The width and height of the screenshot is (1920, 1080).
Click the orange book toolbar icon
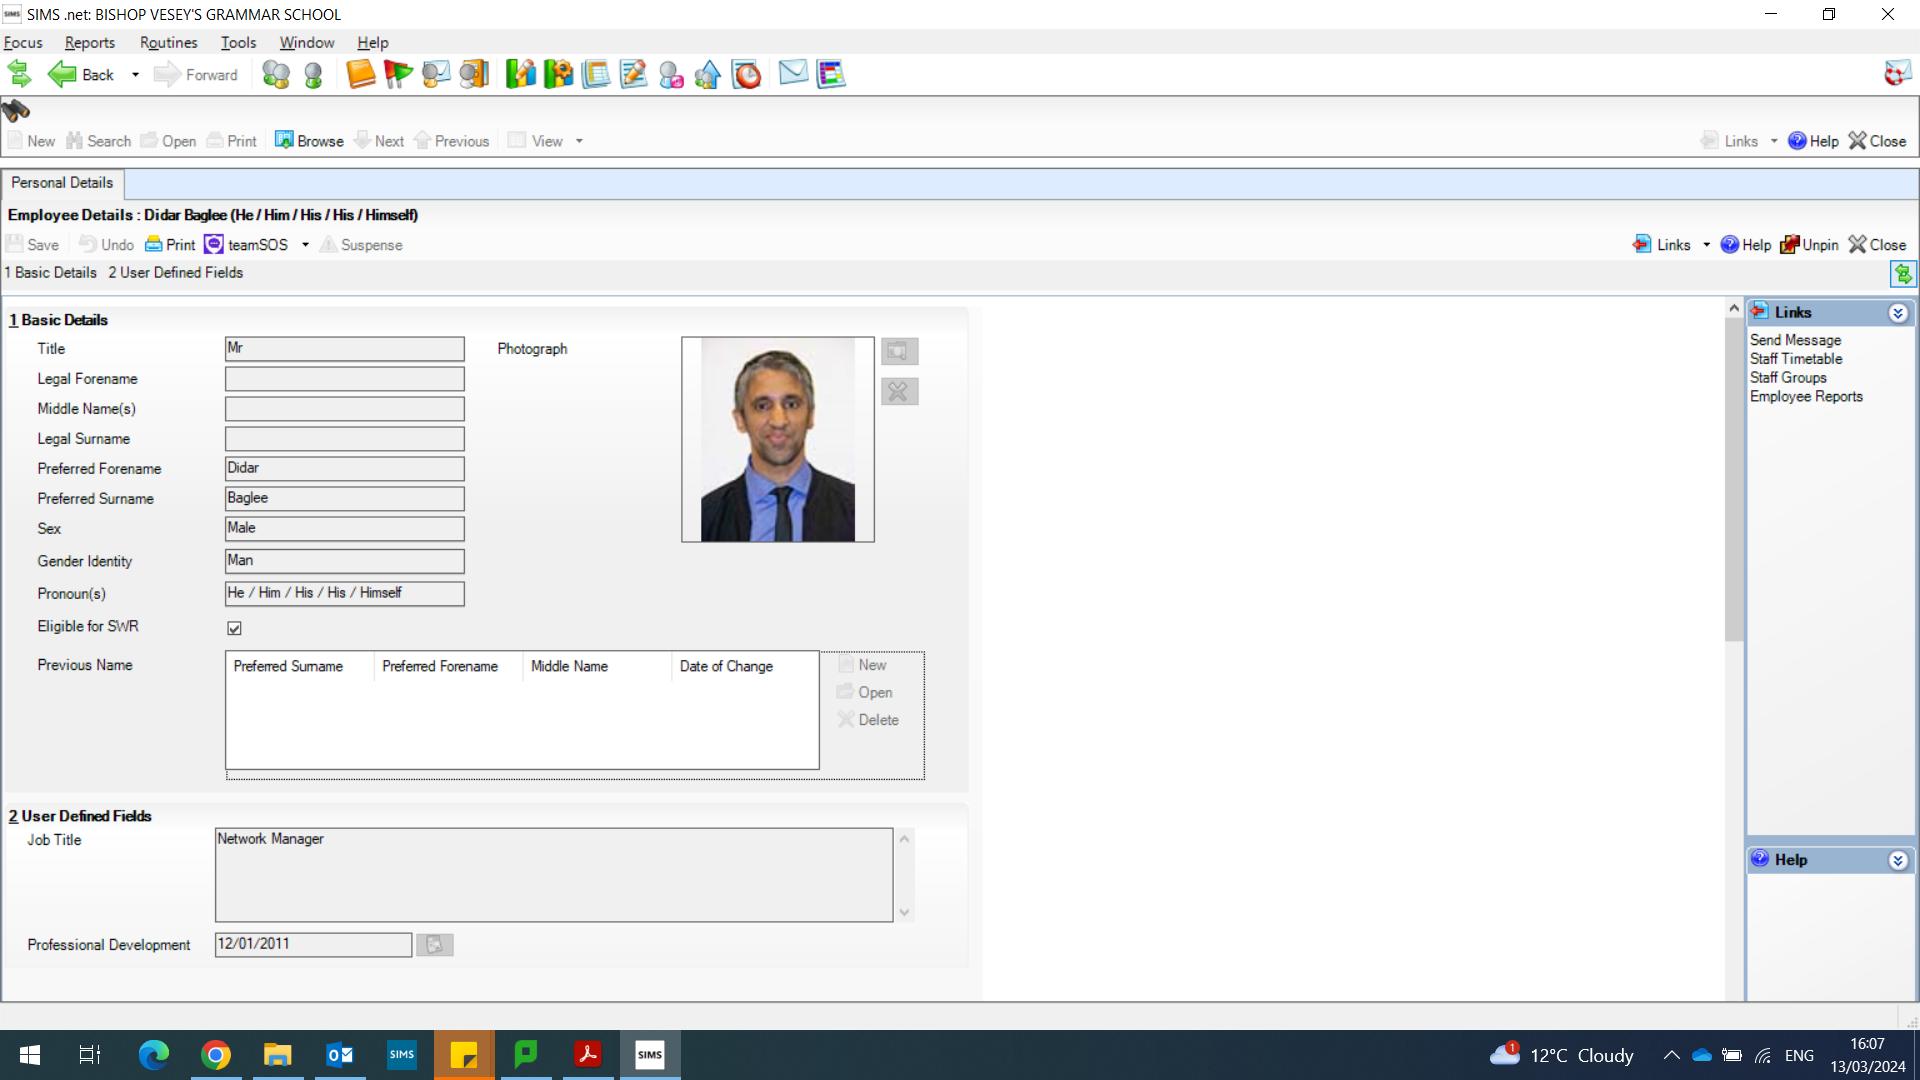pos(360,74)
